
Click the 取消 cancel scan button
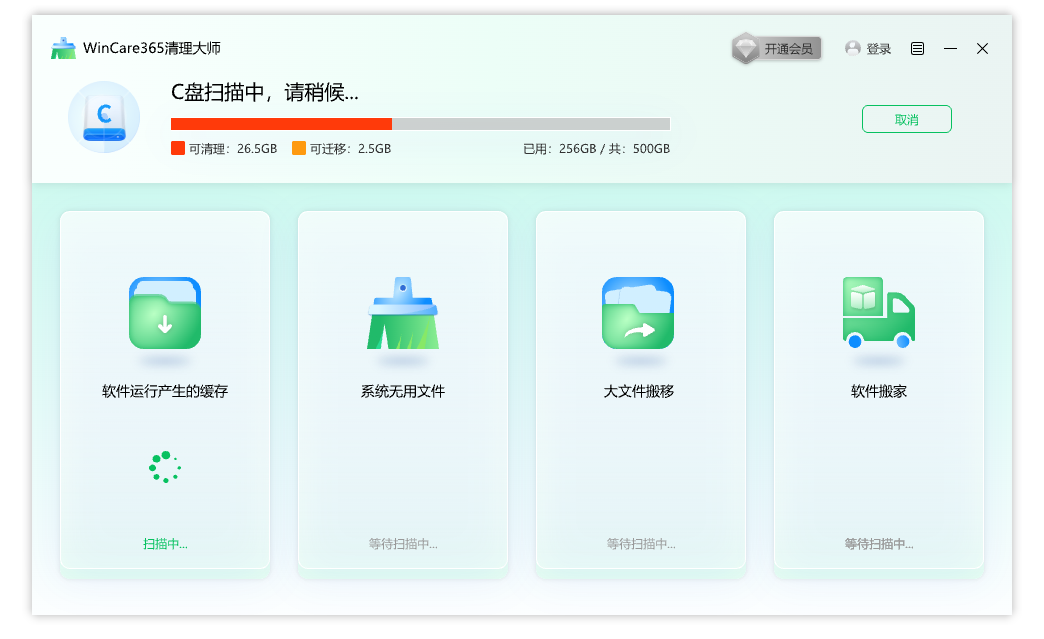click(x=906, y=119)
